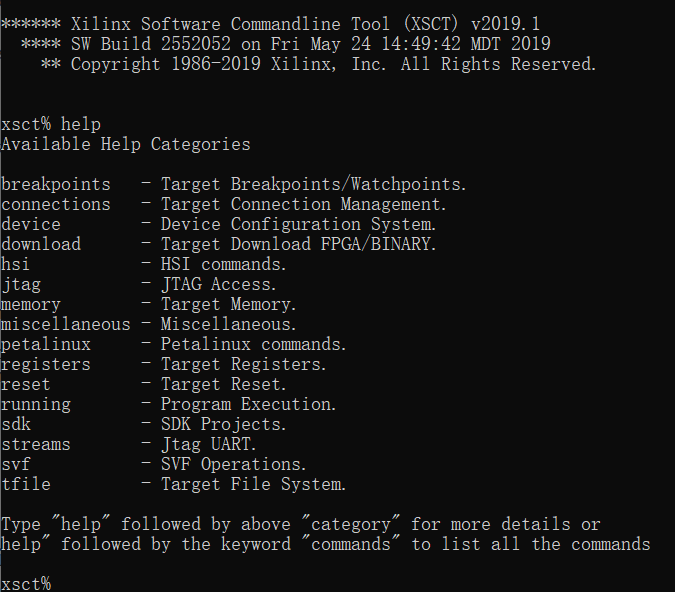This screenshot has height=592, width=675.
Task: Click 'Target Reset.' description text
Action: 224,384
